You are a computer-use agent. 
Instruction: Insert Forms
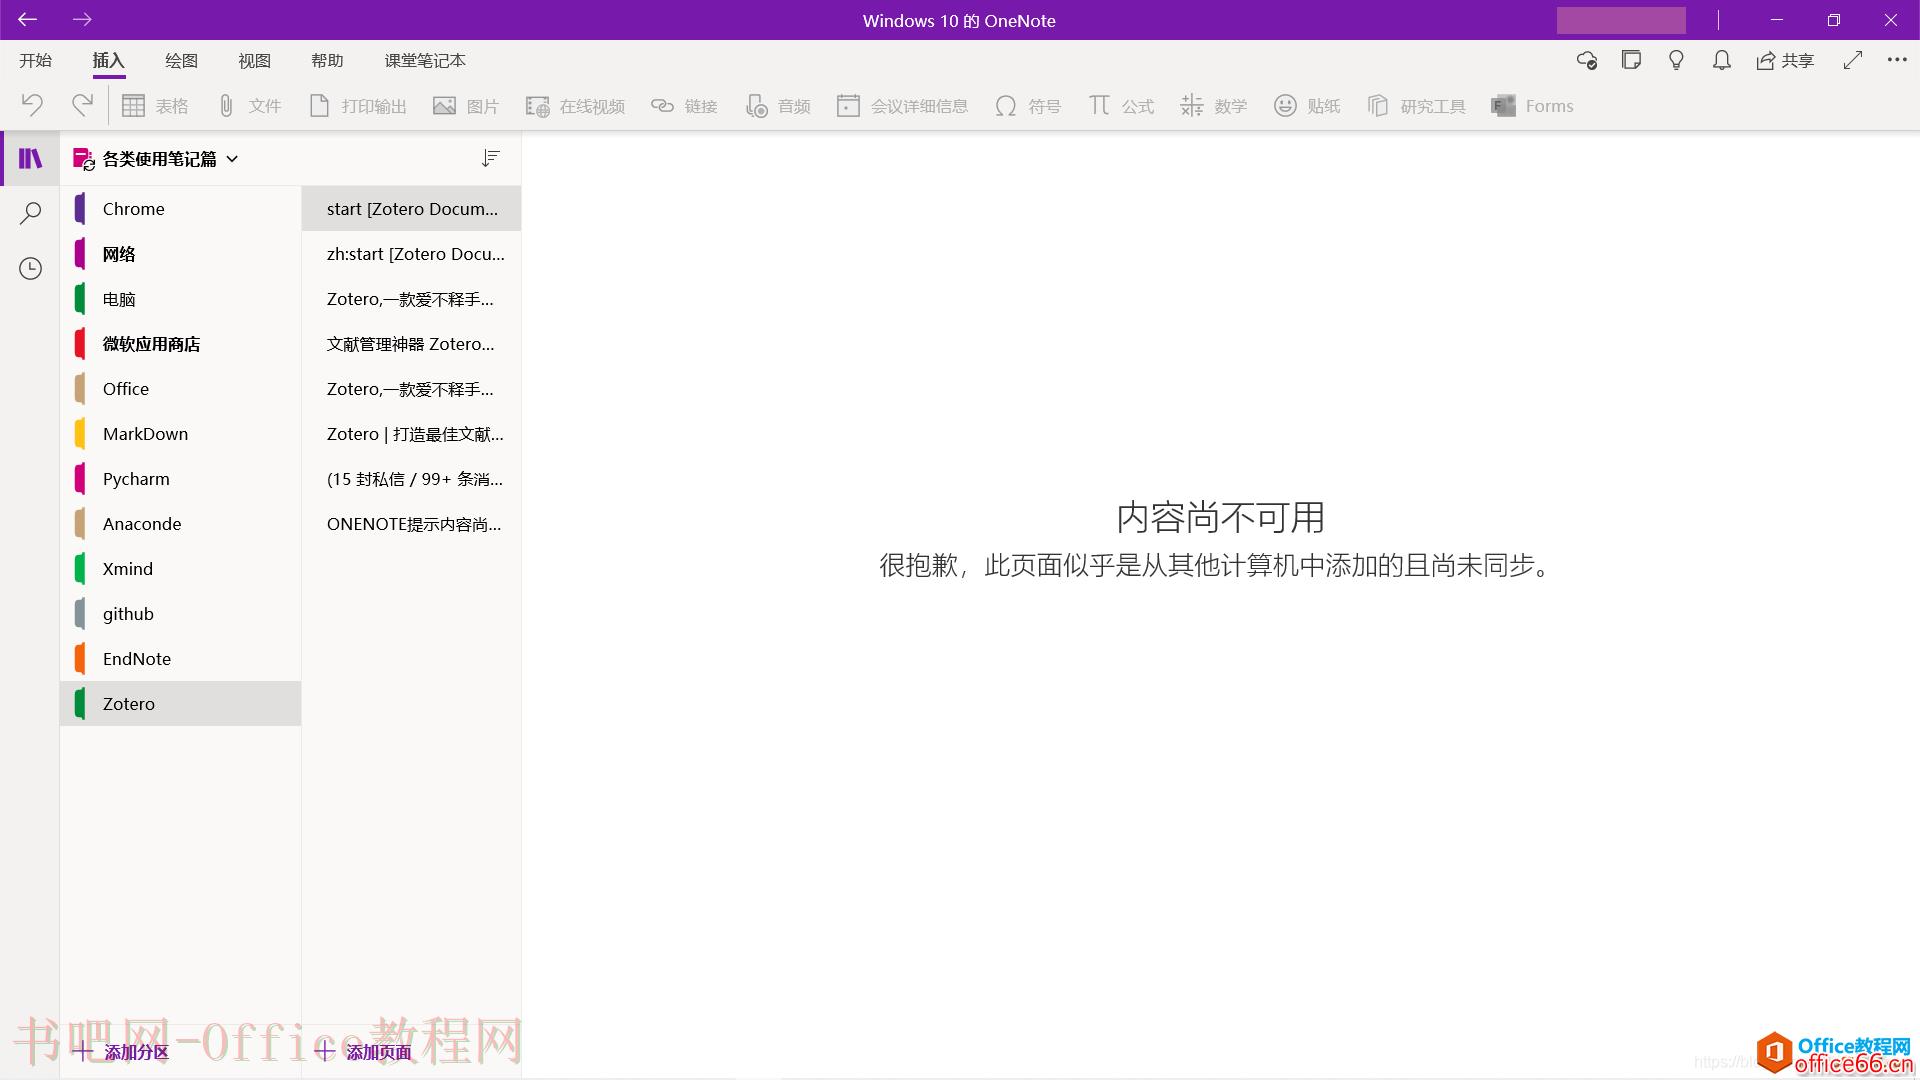point(1532,106)
